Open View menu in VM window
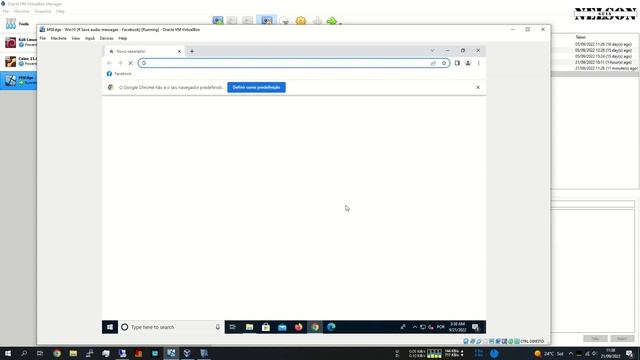 (76, 38)
